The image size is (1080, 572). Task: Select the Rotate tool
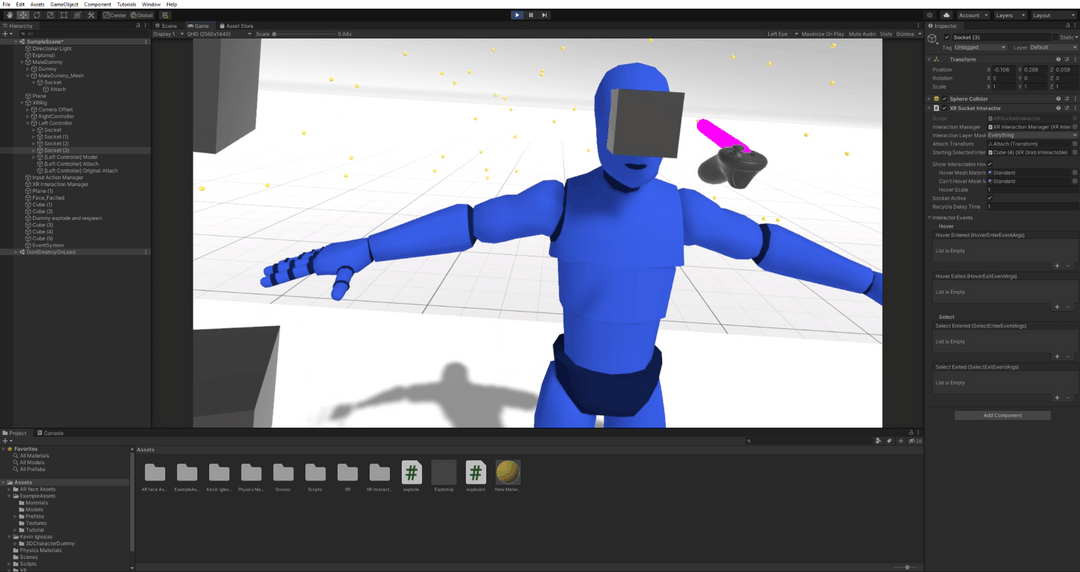click(37, 15)
